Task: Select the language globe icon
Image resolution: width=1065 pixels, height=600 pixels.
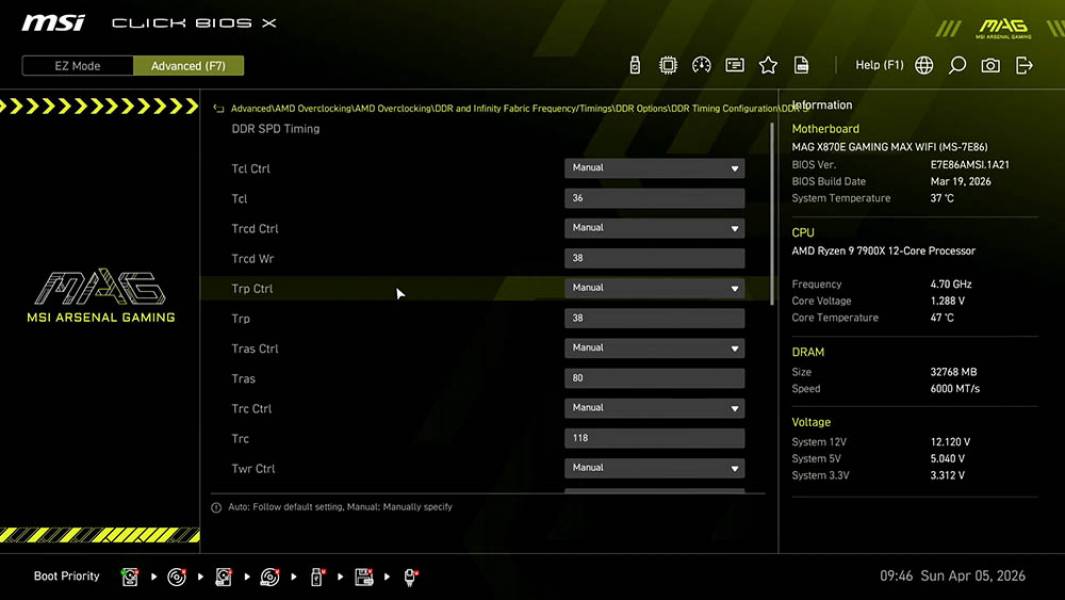Action: (x=923, y=64)
